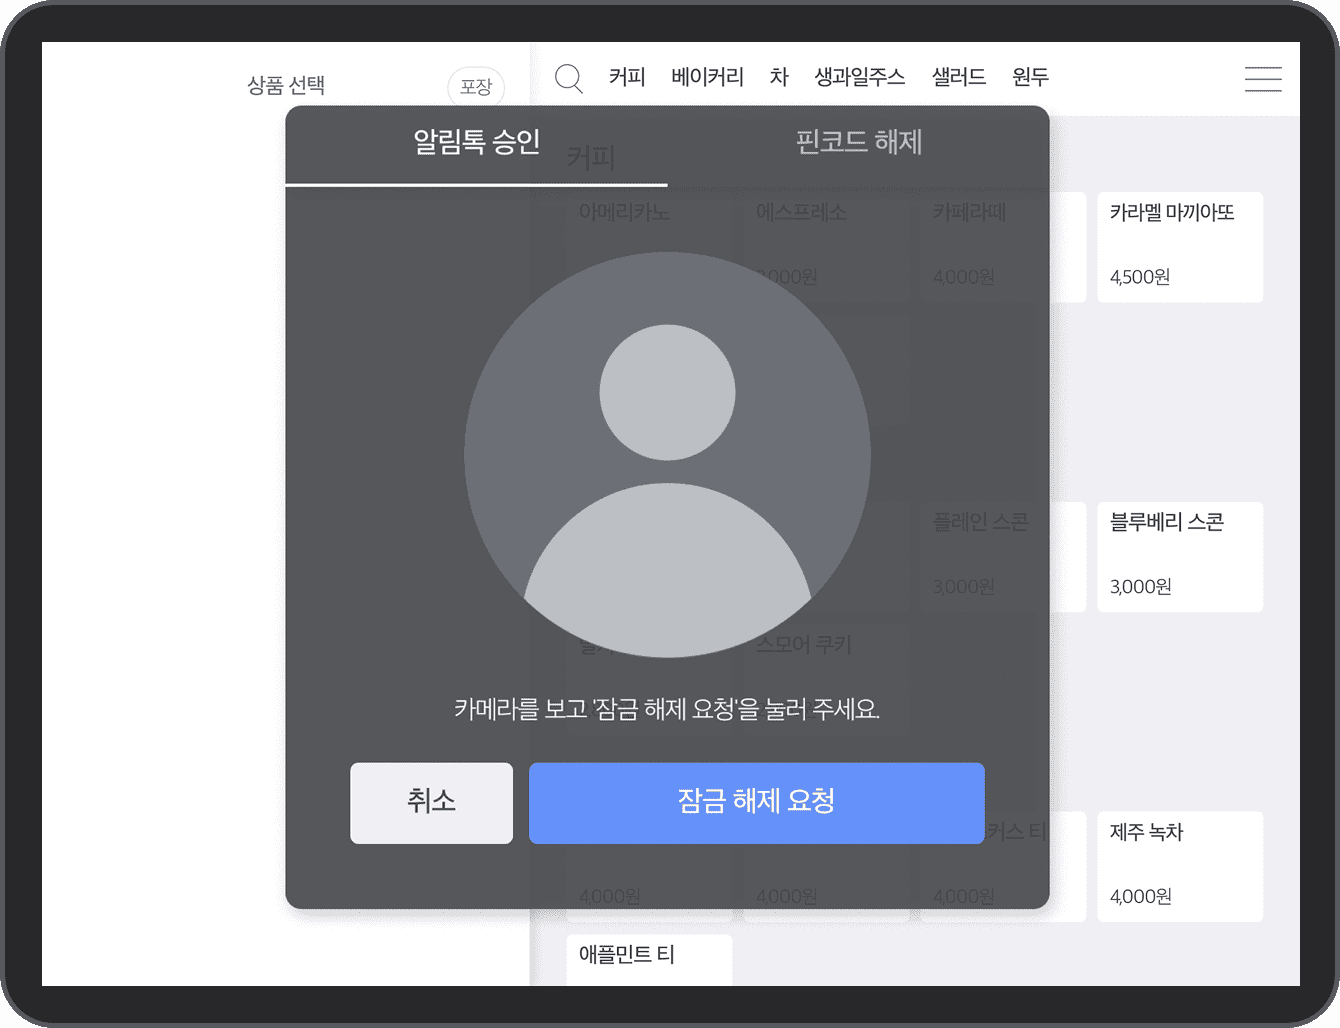Switch to the 베이커리 category
This screenshot has height=1028, width=1340.
[707, 78]
